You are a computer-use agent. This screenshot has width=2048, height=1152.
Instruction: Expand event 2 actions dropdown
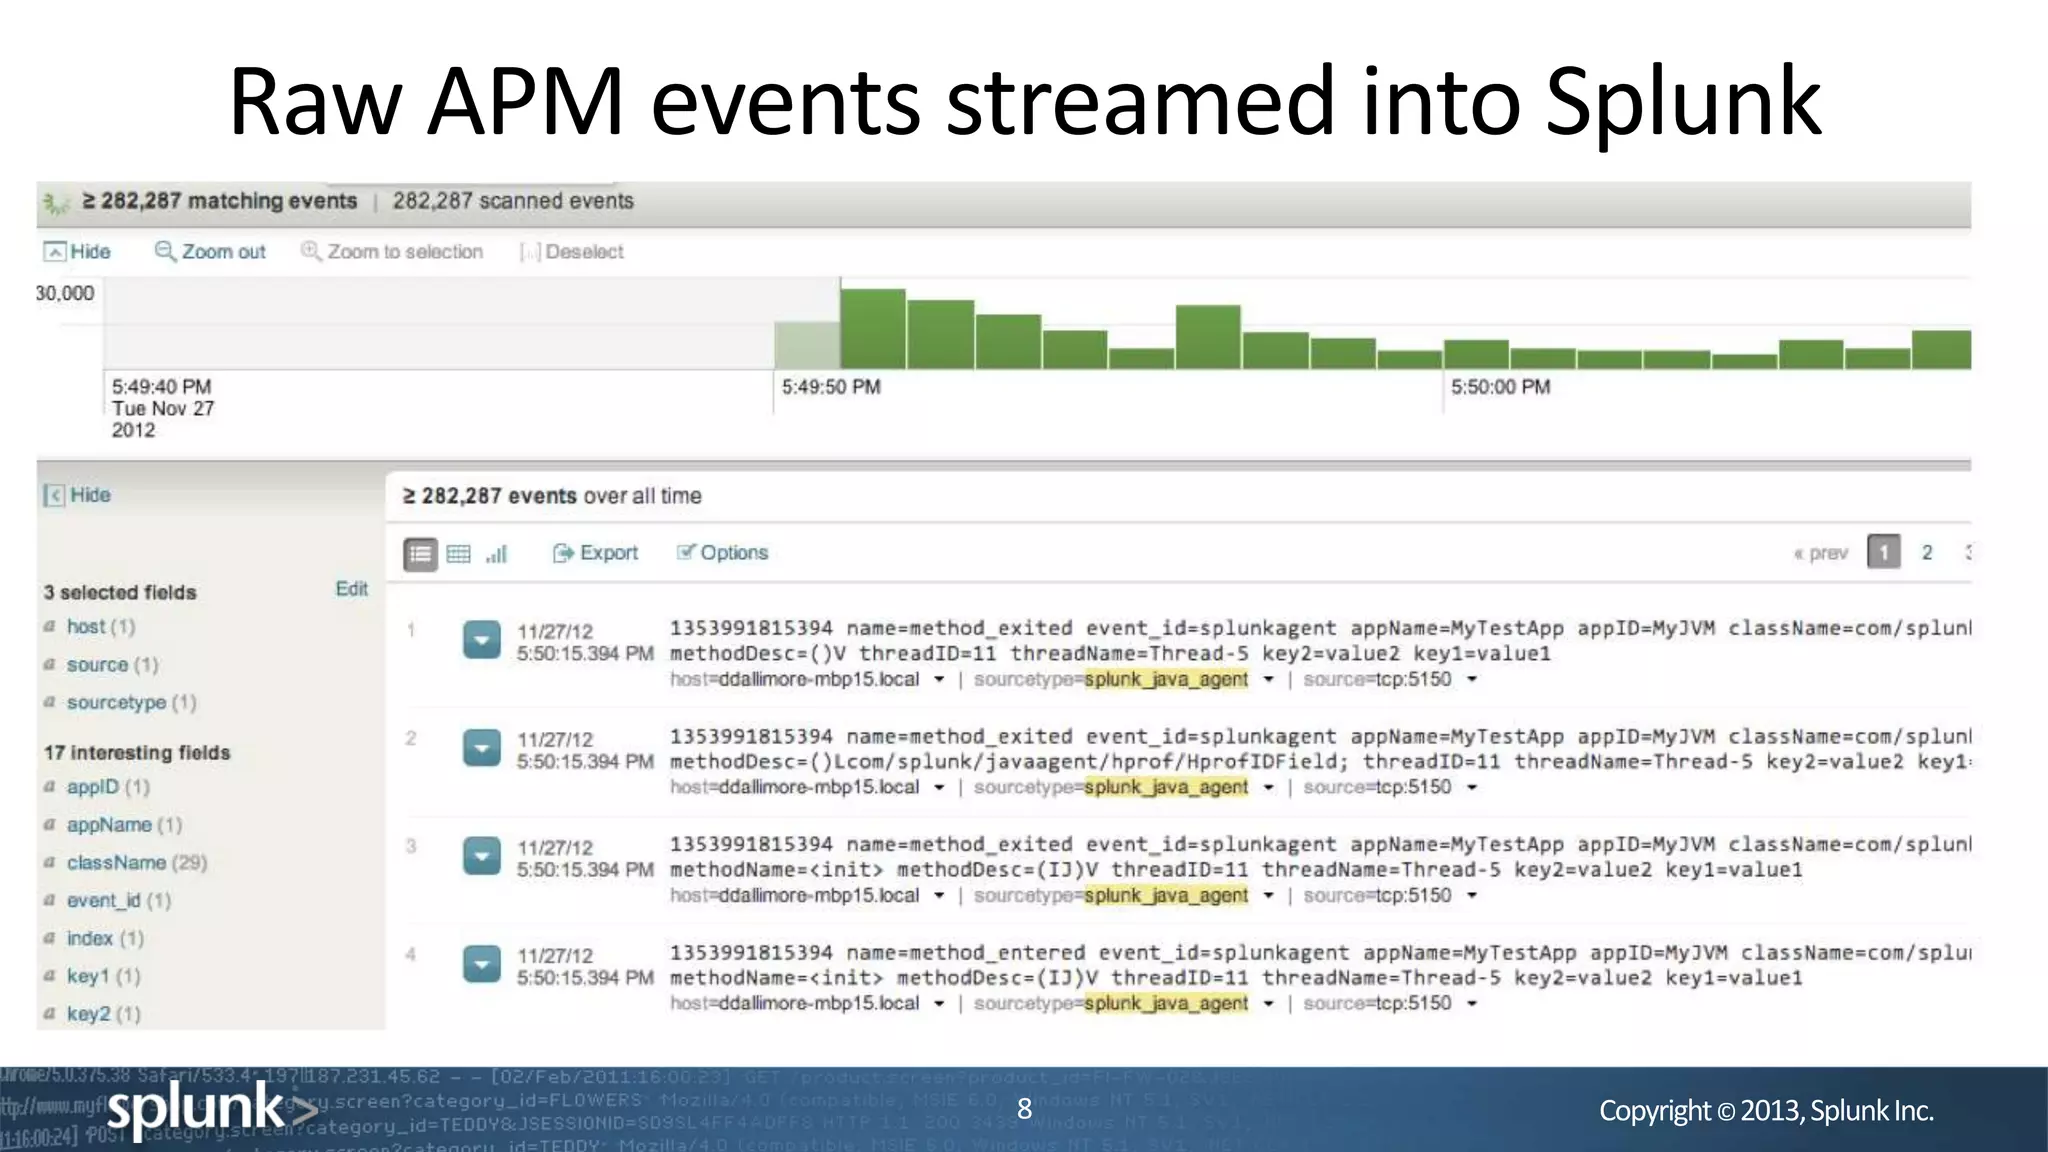[x=482, y=748]
